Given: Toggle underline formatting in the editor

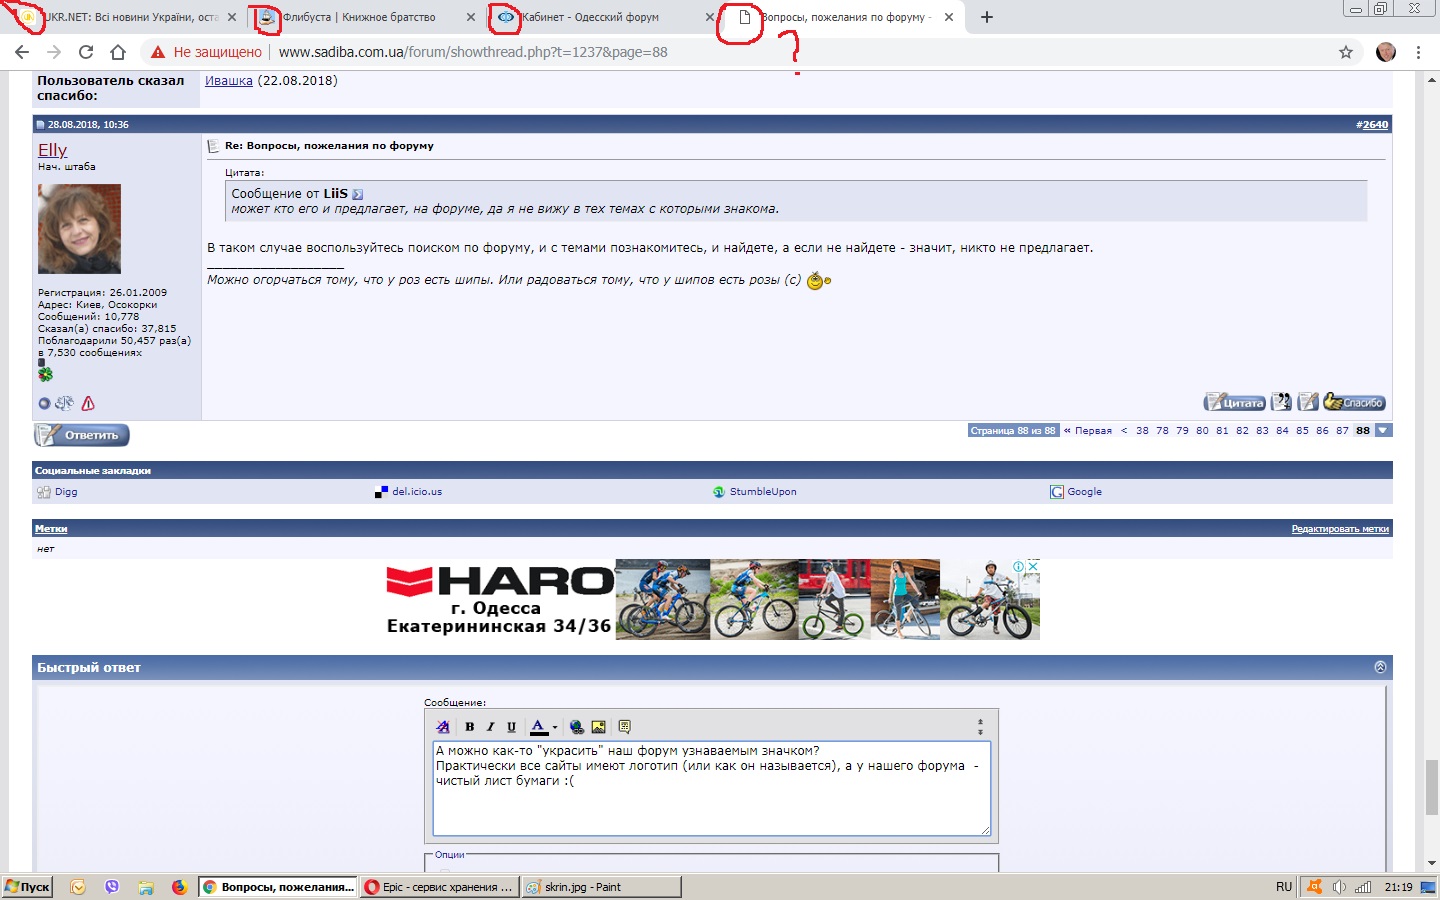Looking at the screenshot, I should click(511, 727).
